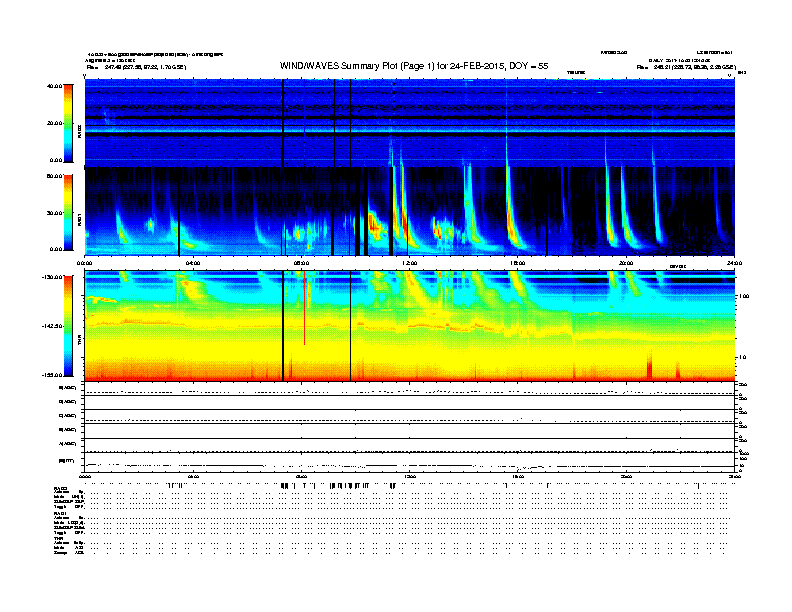Viewport: 792px width, 612px height.
Task: Click the RAD2 status heading at bottom left
Action: tap(60, 489)
